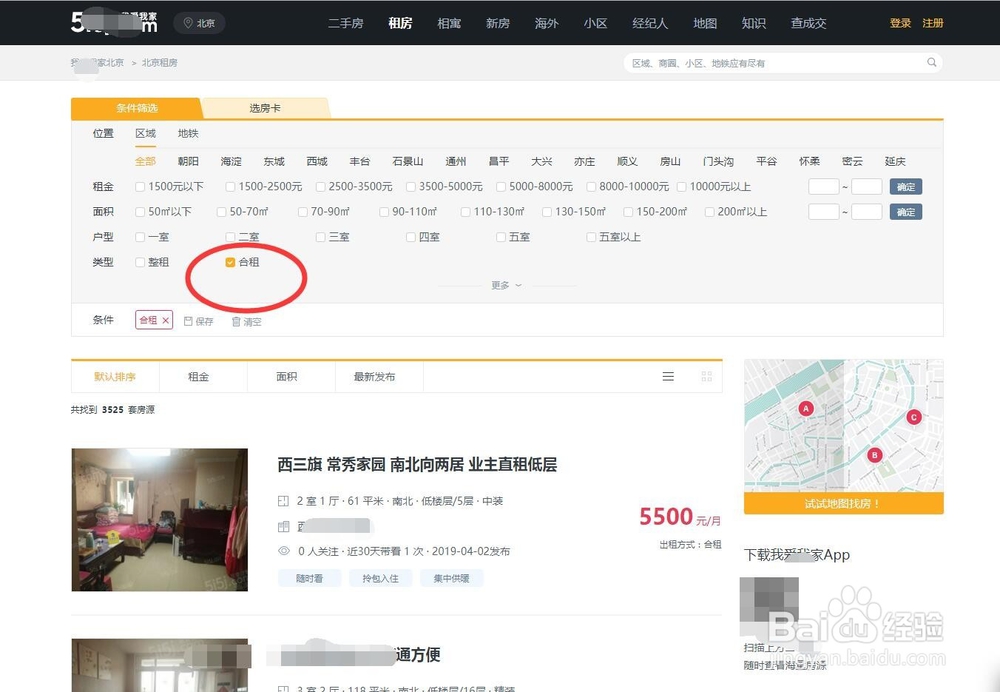Open the map preview thumbnail
Screen dimensions: 1000x692
coord(844,425)
